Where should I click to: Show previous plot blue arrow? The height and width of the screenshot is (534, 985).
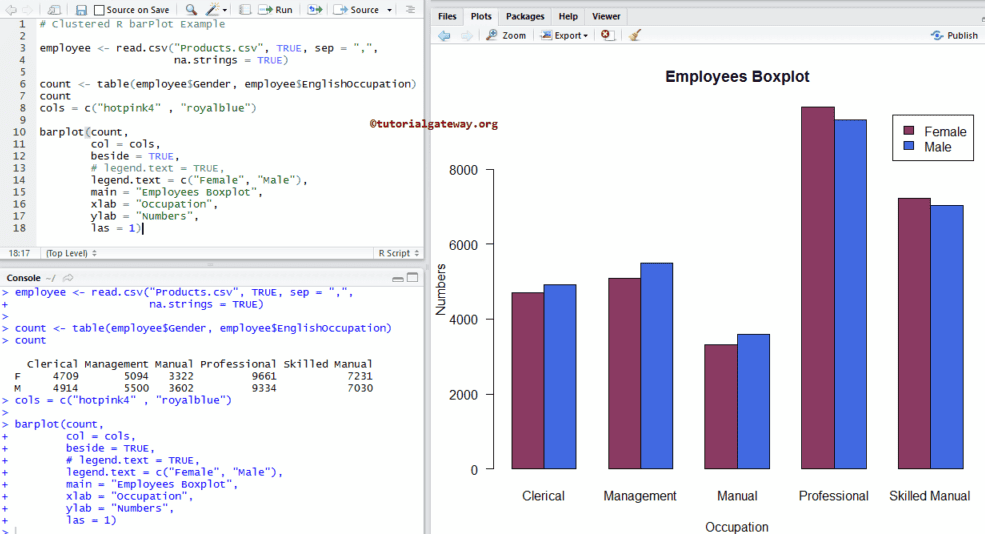click(x=444, y=35)
